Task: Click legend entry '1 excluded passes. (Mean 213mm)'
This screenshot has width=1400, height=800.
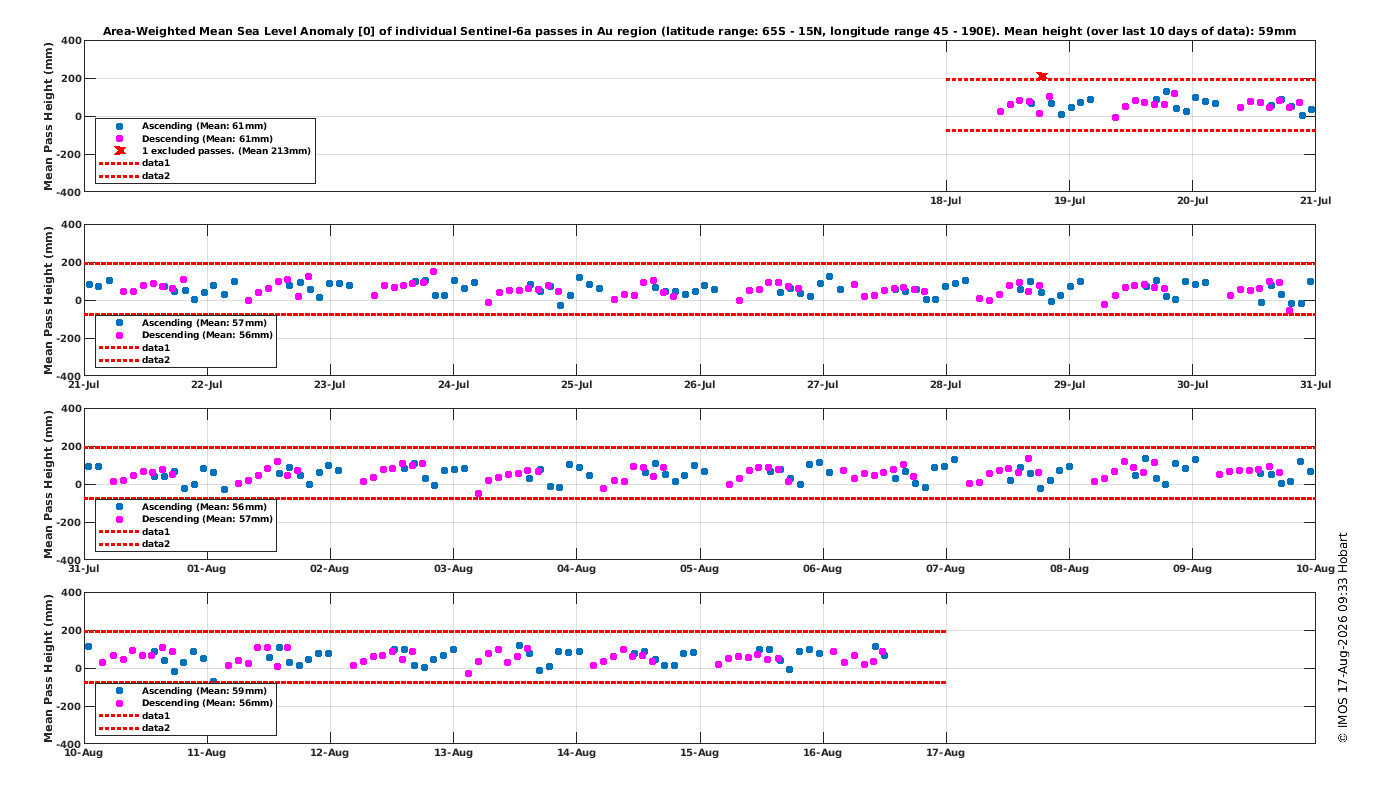Action: coord(226,151)
